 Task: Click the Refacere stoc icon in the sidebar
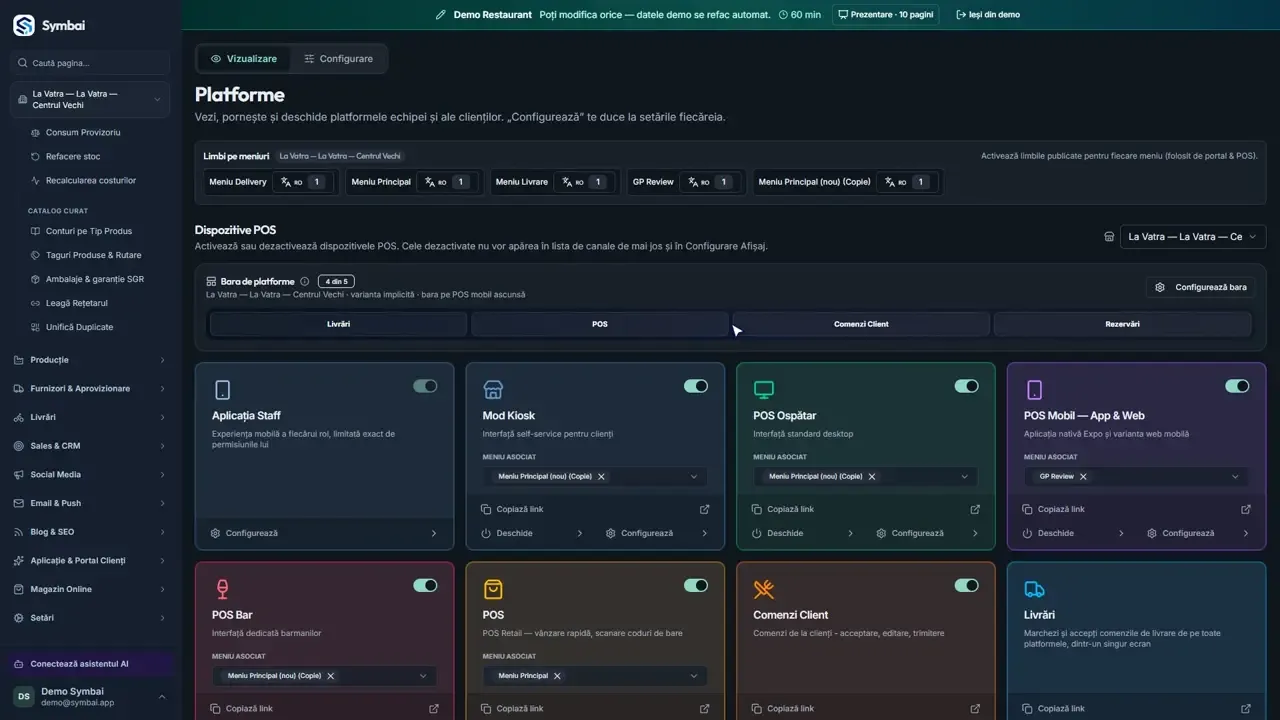click(x=36, y=156)
